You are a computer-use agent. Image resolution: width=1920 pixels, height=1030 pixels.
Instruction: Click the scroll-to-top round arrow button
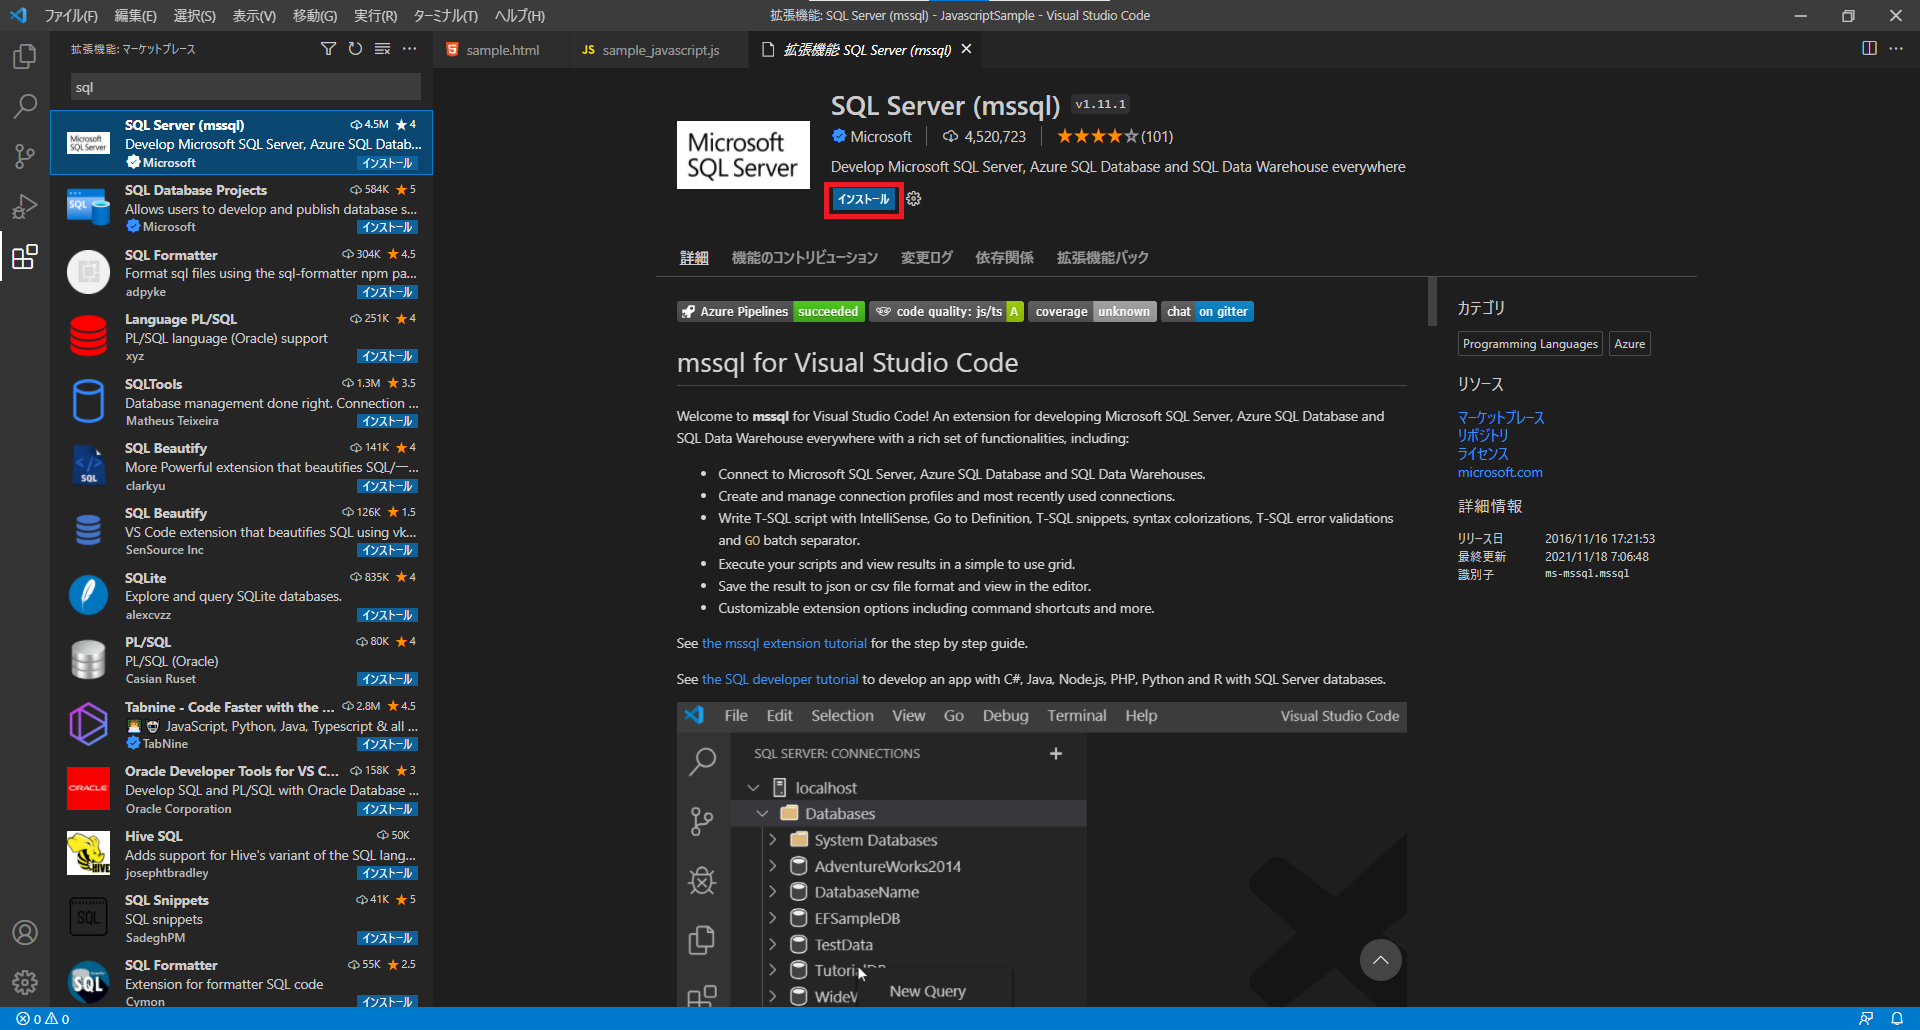[x=1380, y=960]
